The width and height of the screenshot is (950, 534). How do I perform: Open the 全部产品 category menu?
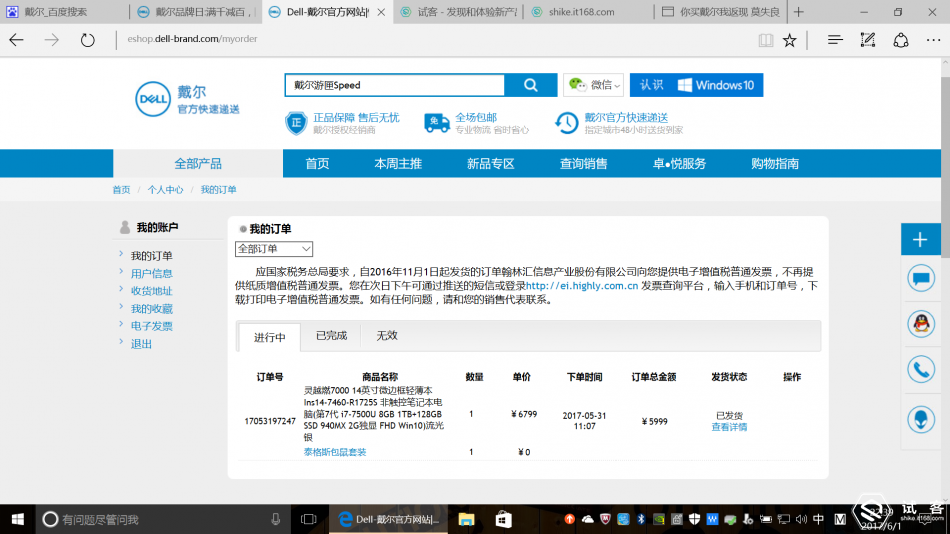(x=198, y=164)
